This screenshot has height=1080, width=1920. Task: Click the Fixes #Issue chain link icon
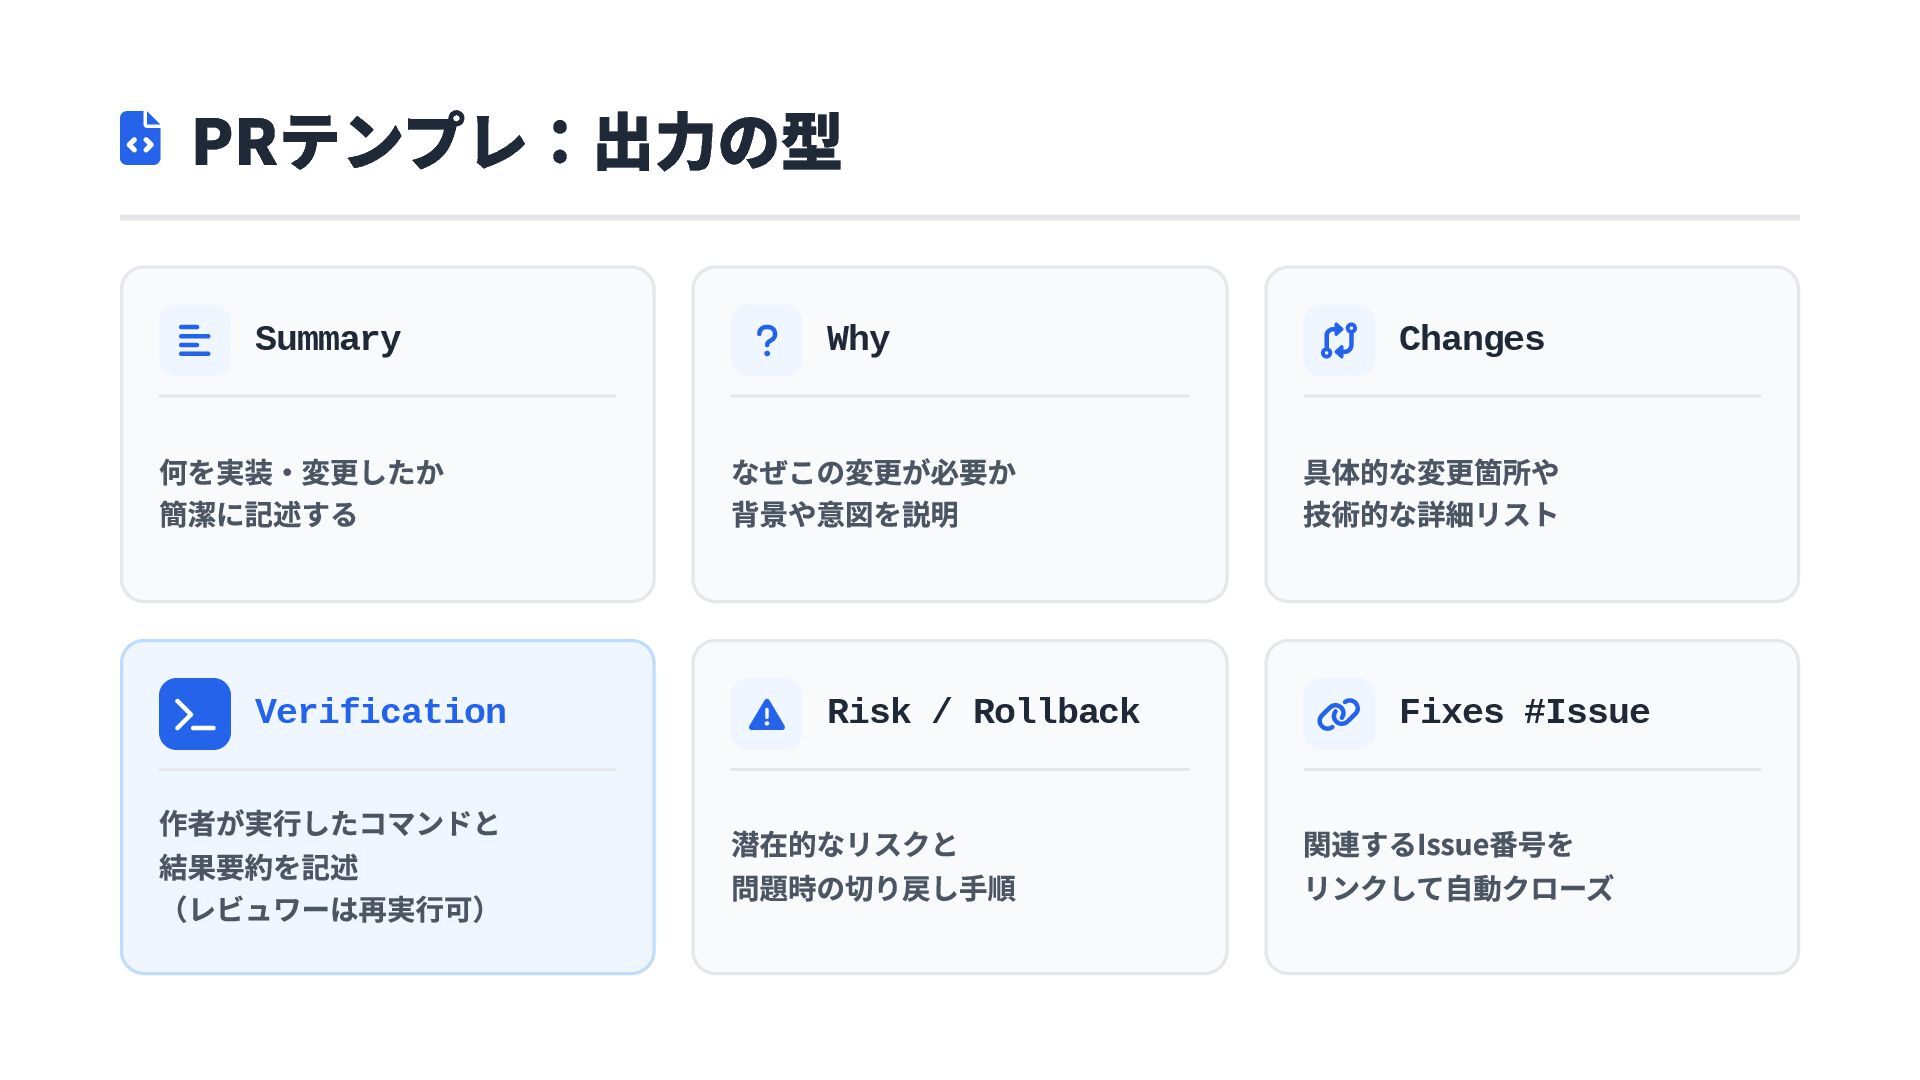click(x=1338, y=714)
